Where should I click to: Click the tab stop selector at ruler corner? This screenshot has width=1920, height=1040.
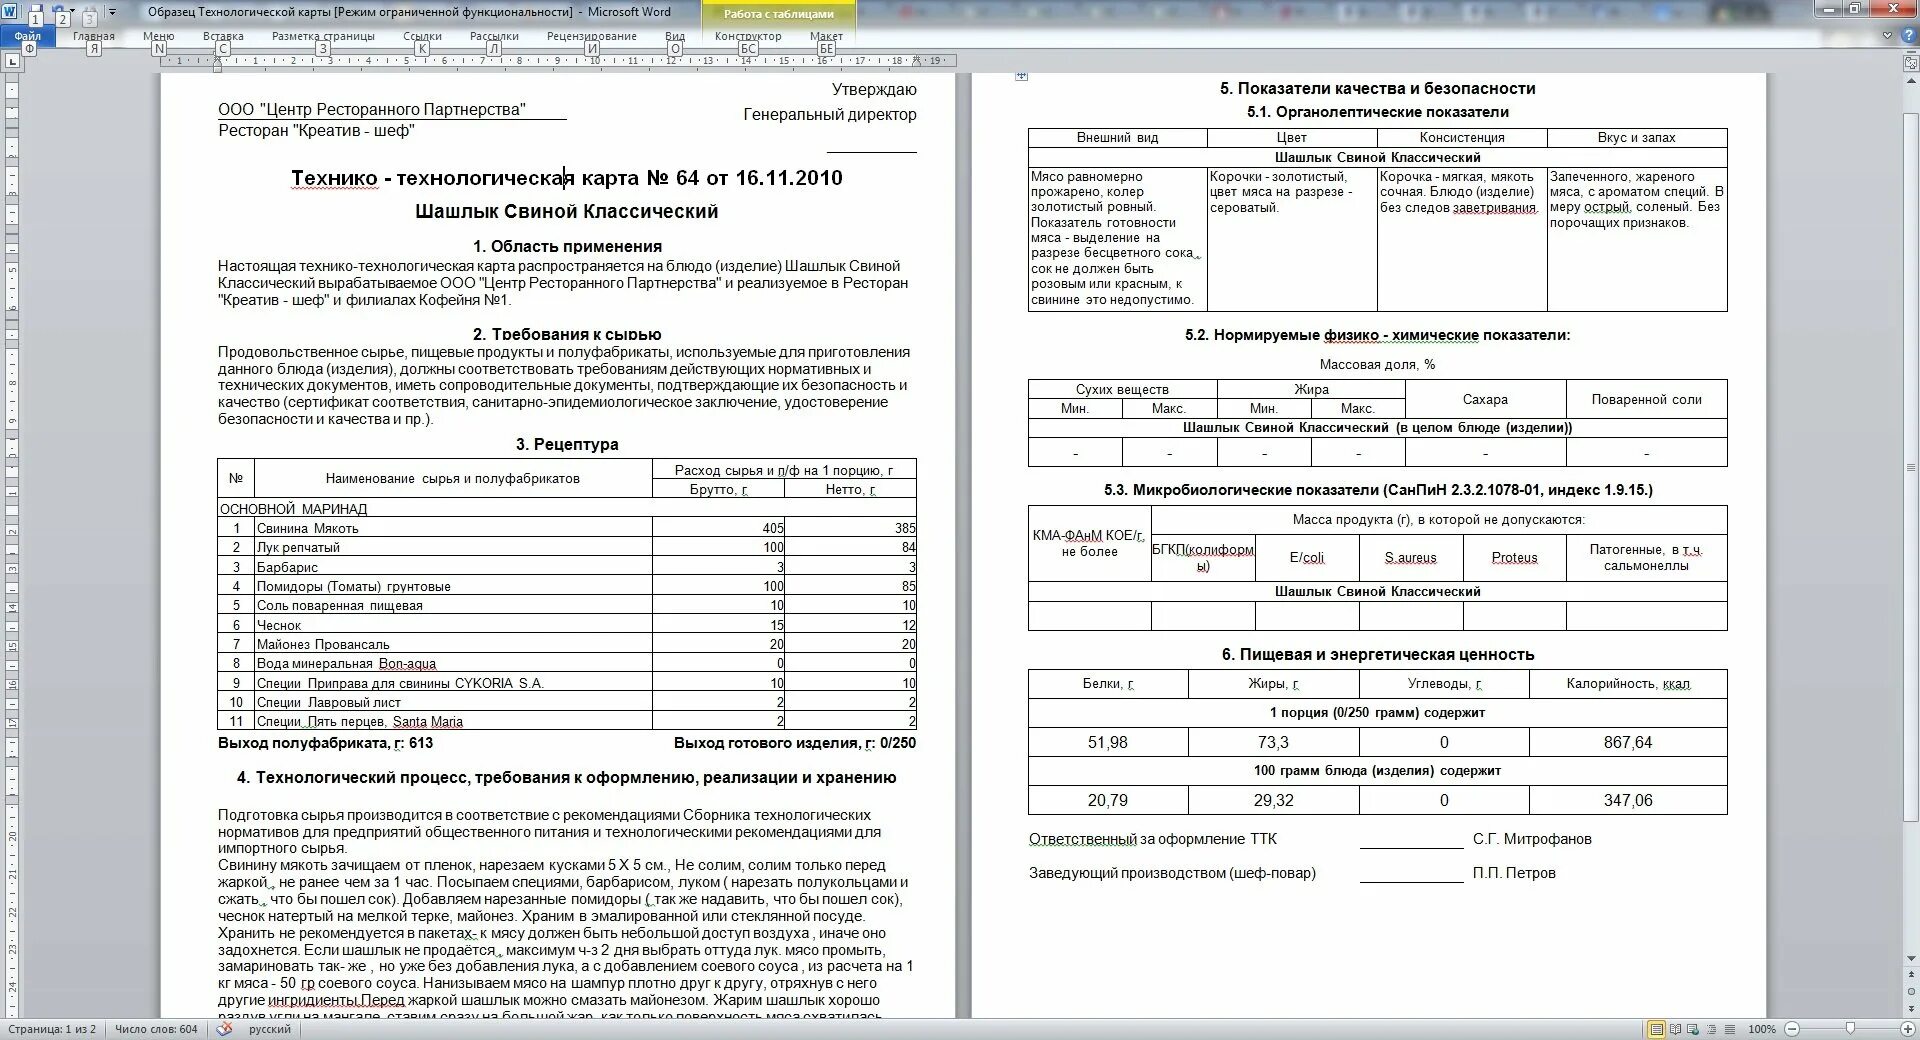[x=12, y=61]
